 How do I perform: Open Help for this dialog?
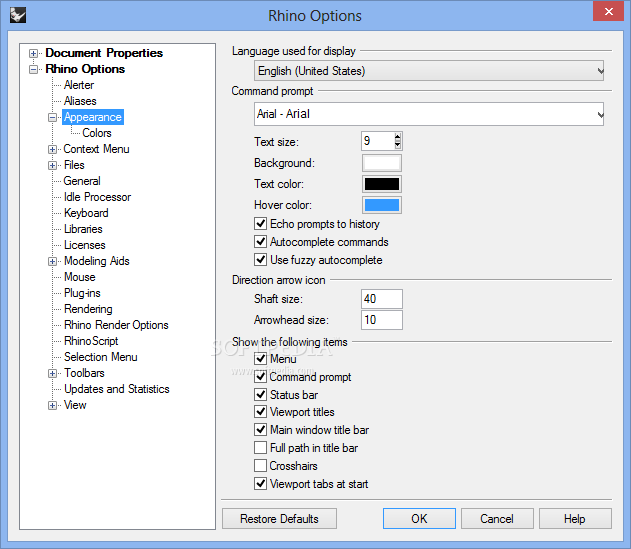pos(575,518)
